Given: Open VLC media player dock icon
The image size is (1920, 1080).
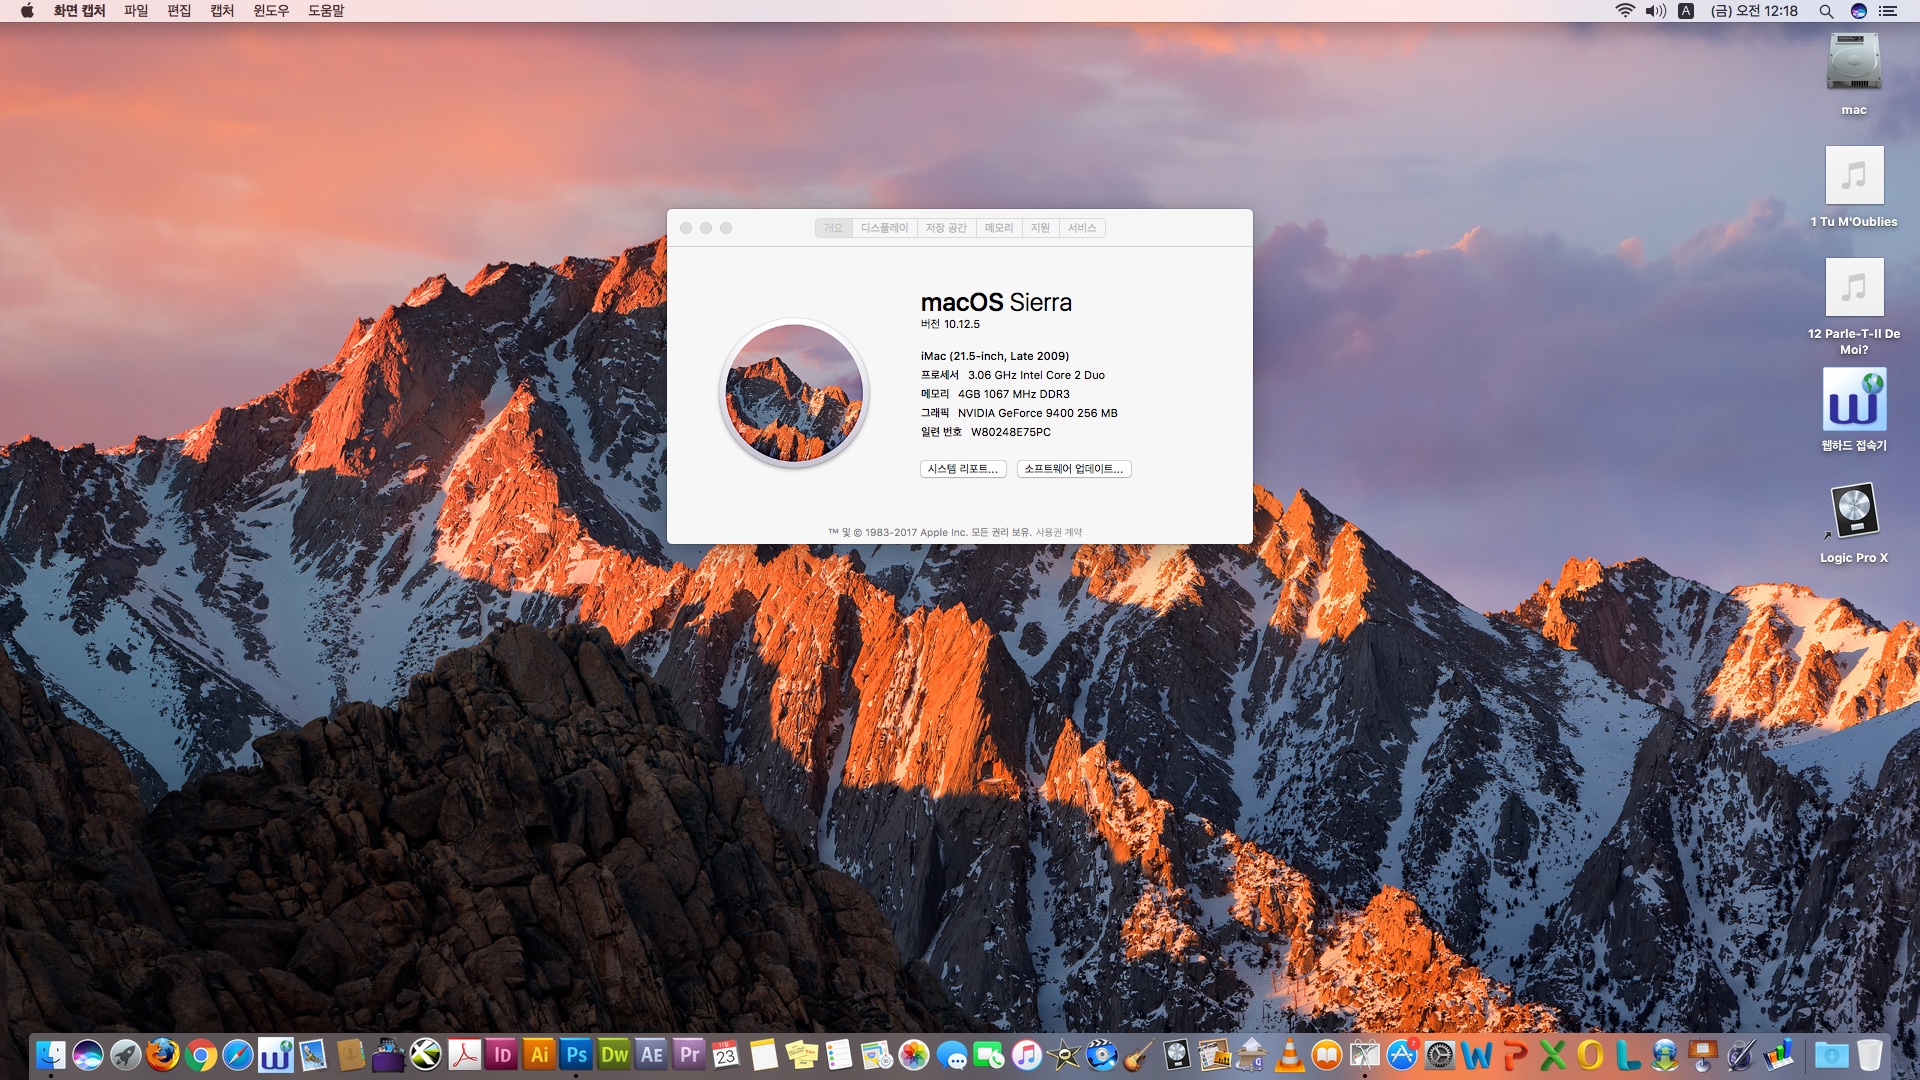Looking at the screenshot, I should tap(1290, 1055).
